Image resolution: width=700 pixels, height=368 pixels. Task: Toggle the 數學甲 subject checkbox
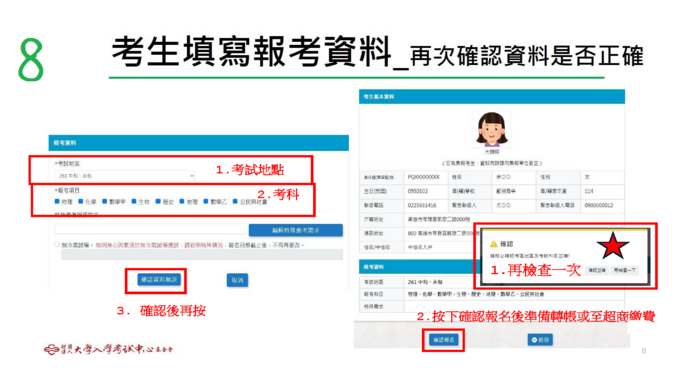(104, 201)
